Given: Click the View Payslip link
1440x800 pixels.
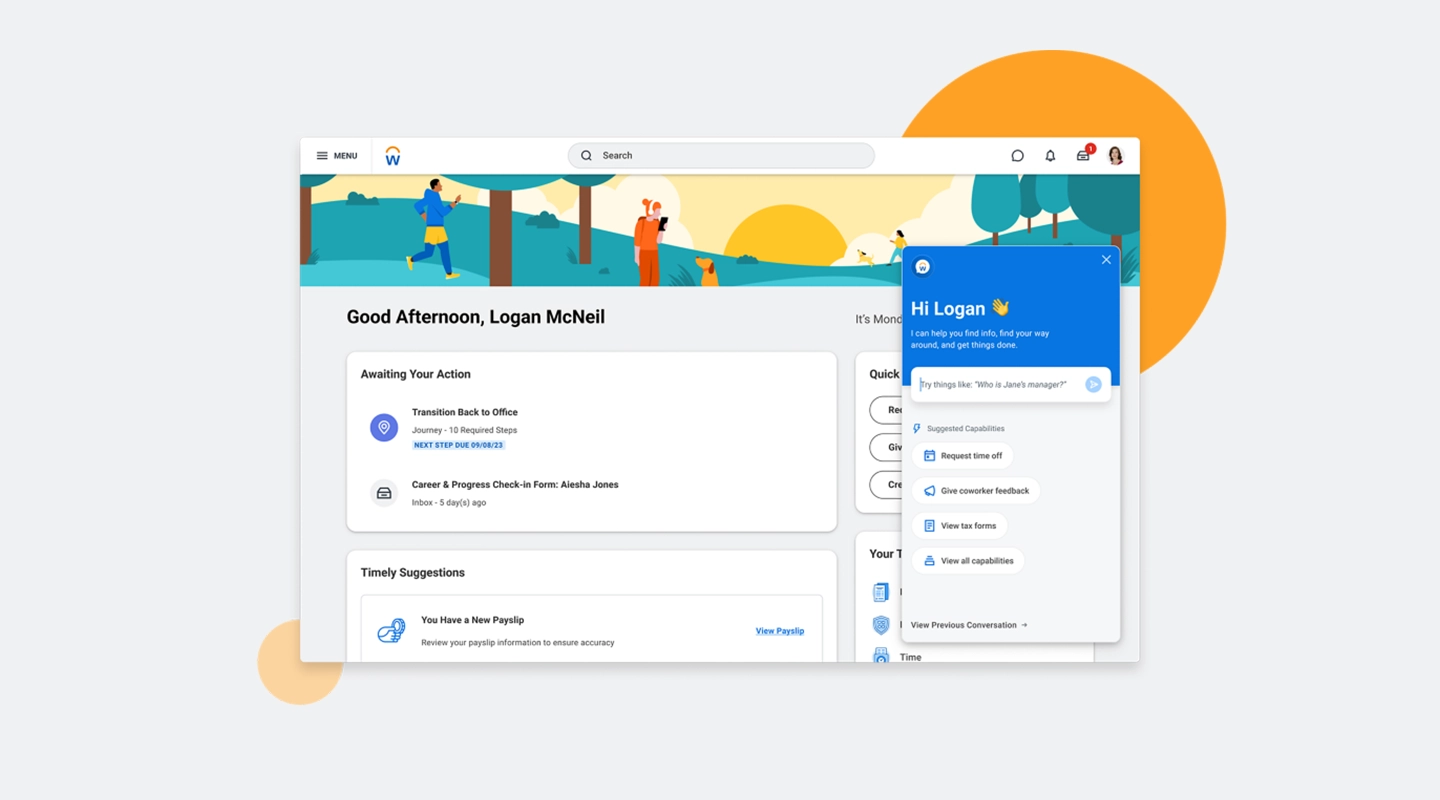Looking at the screenshot, I should (780, 631).
